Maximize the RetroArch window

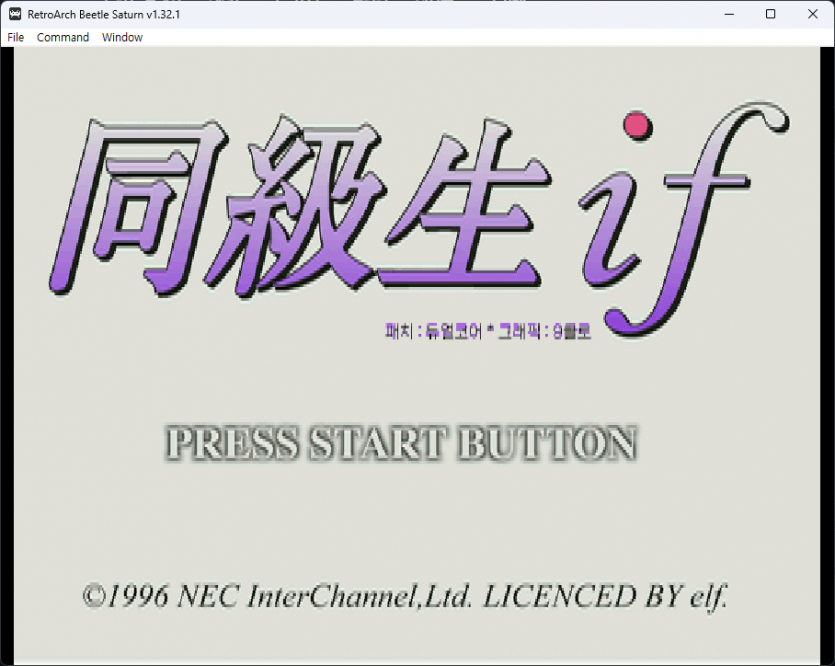point(770,14)
